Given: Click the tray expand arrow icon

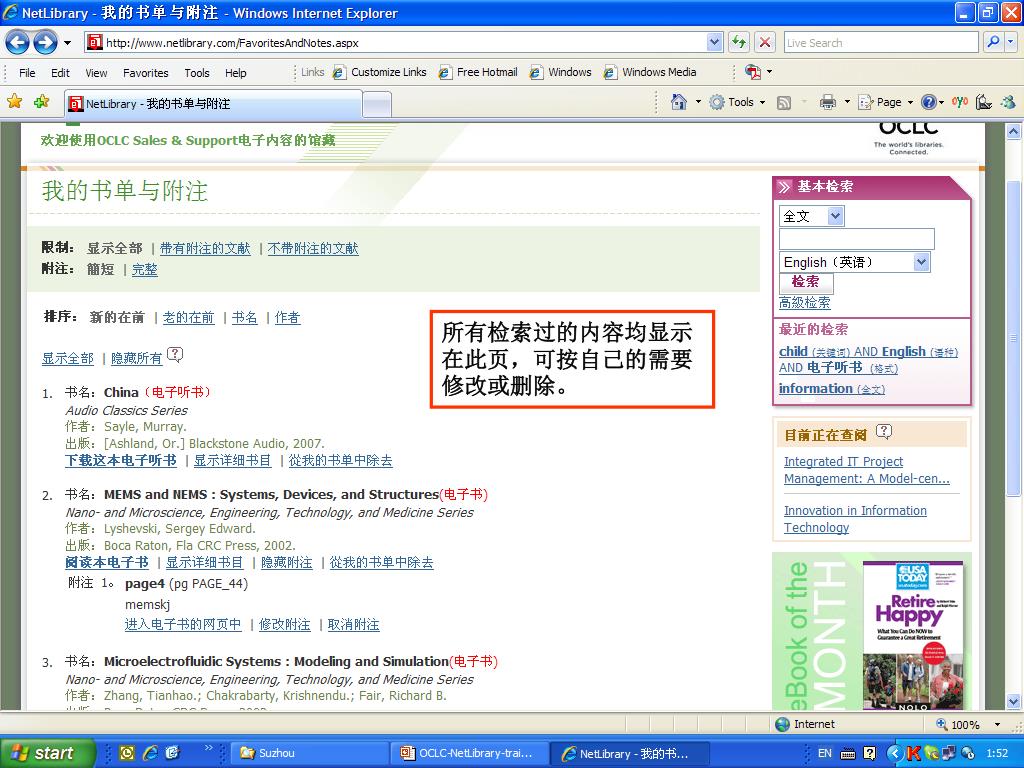Looking at the screenshot, I should point(895,753).
